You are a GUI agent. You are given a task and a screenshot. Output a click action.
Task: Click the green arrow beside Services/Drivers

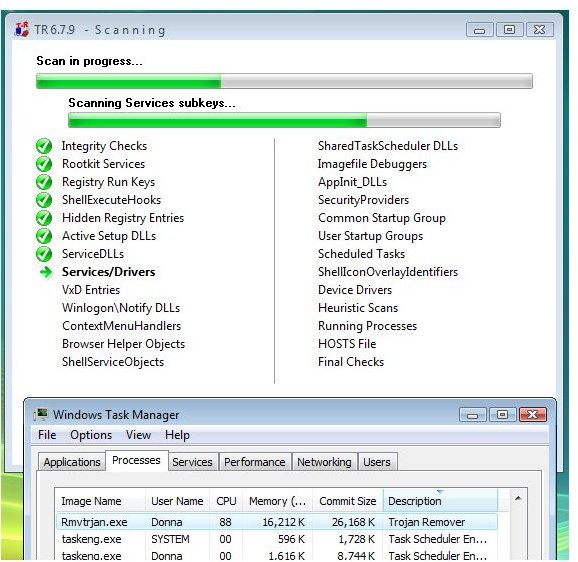click(x=46, y=272)
